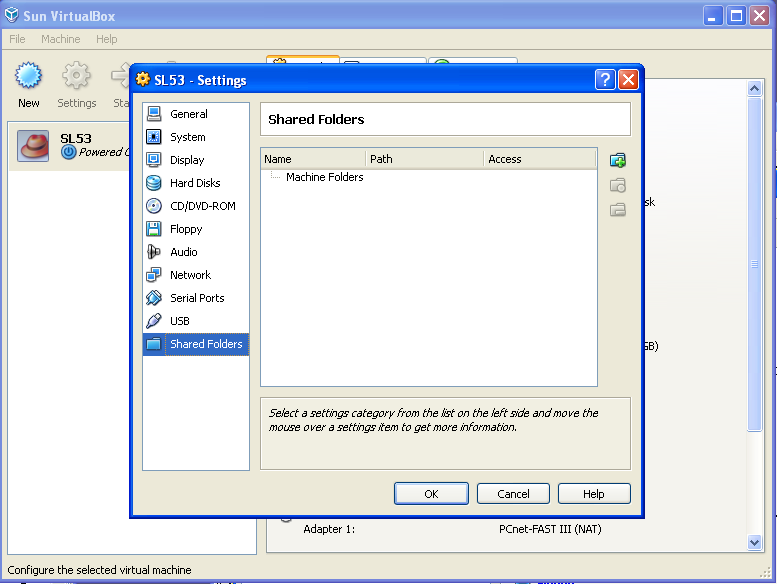
Task: Close the SL53 Settings dialog
Action: (628, 80)
